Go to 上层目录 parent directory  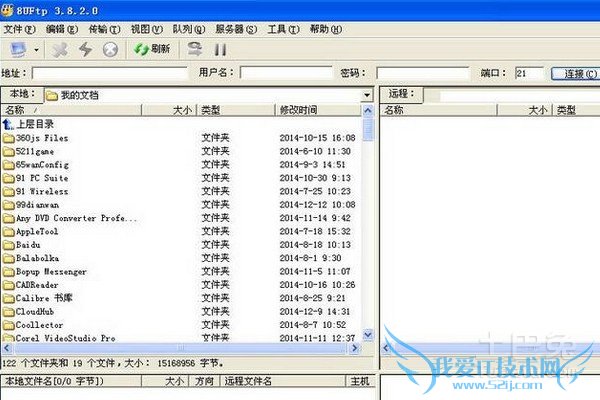coord(28,124)
